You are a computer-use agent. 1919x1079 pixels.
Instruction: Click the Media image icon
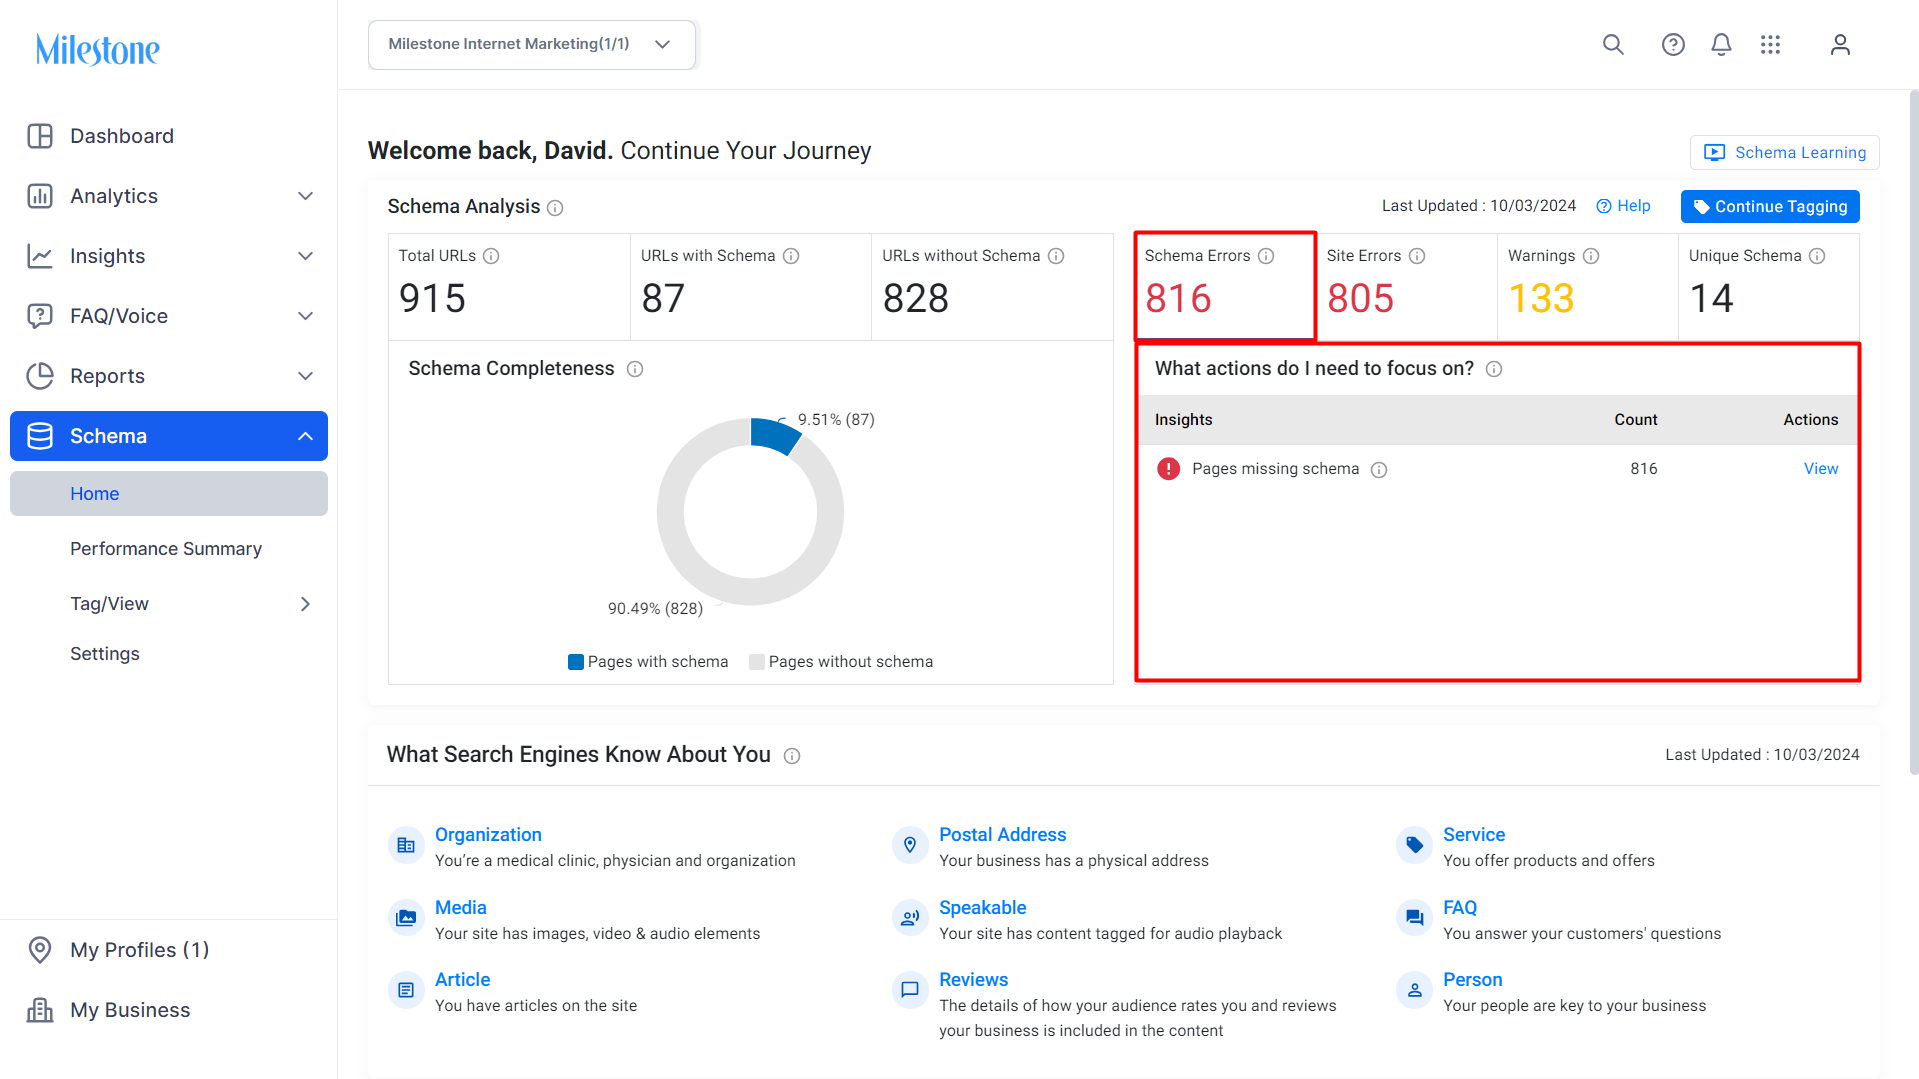coord(406,918)
